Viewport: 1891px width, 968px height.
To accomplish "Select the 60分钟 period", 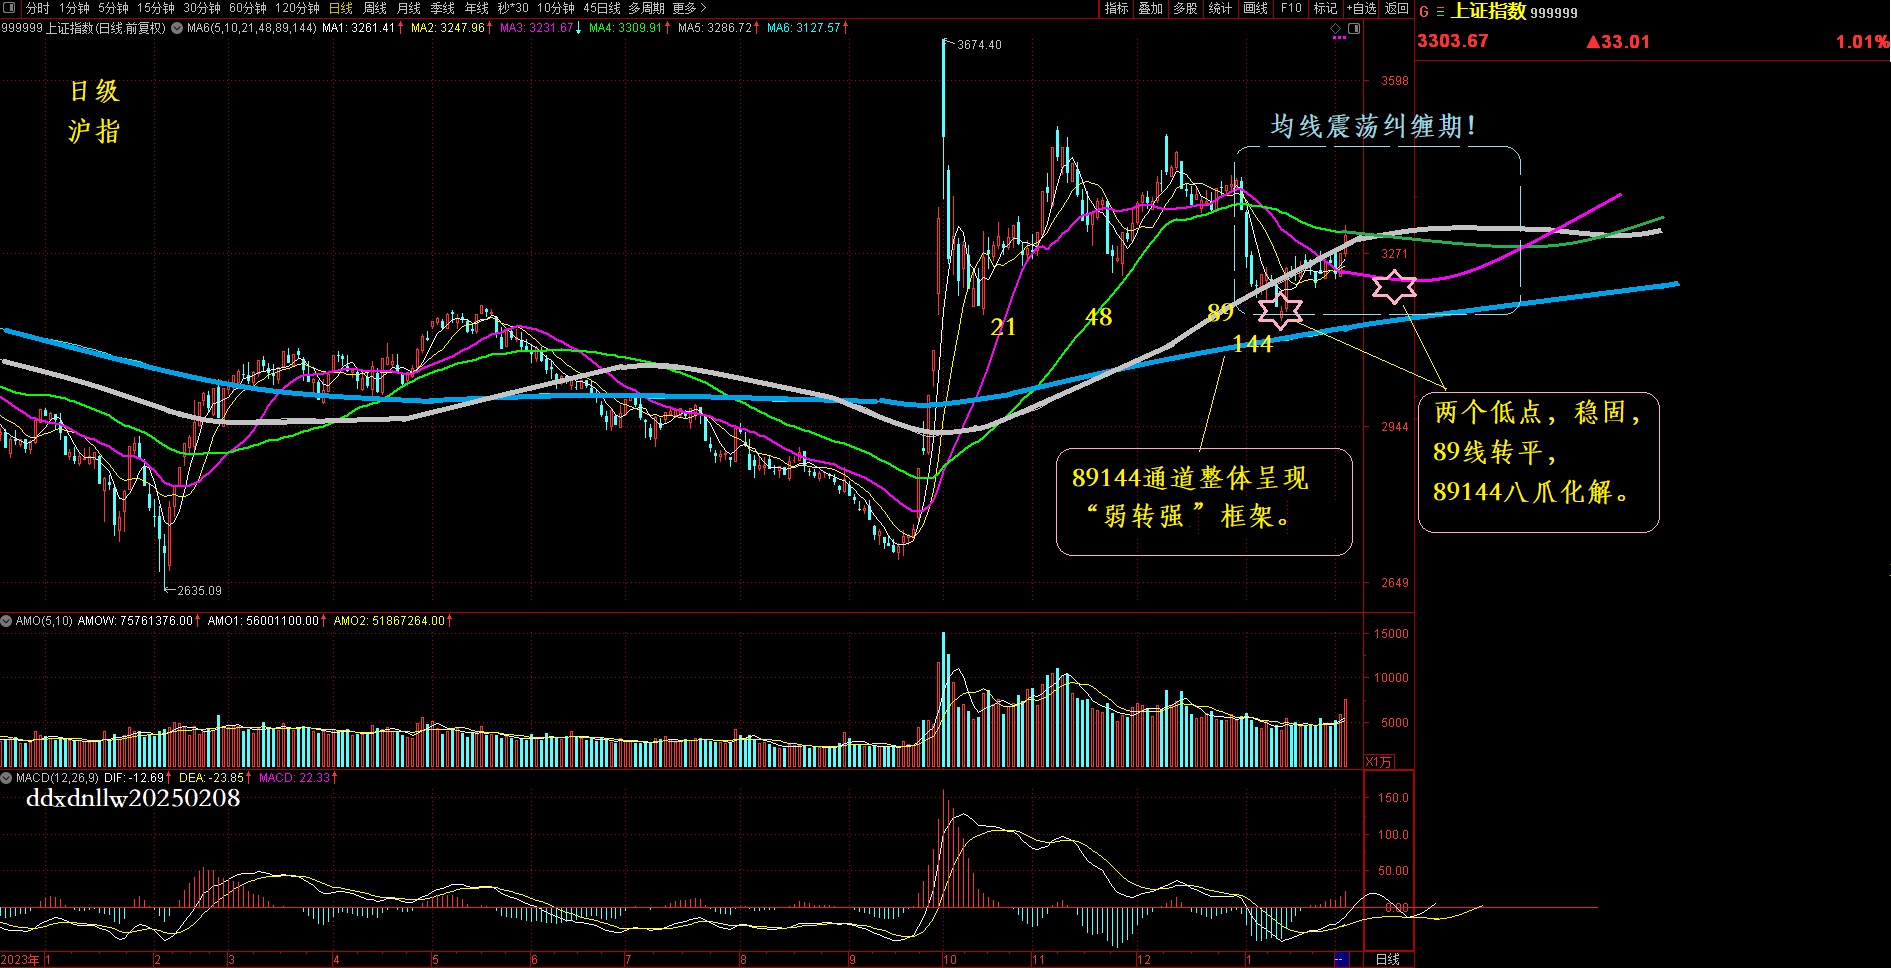I will [248, 8].
